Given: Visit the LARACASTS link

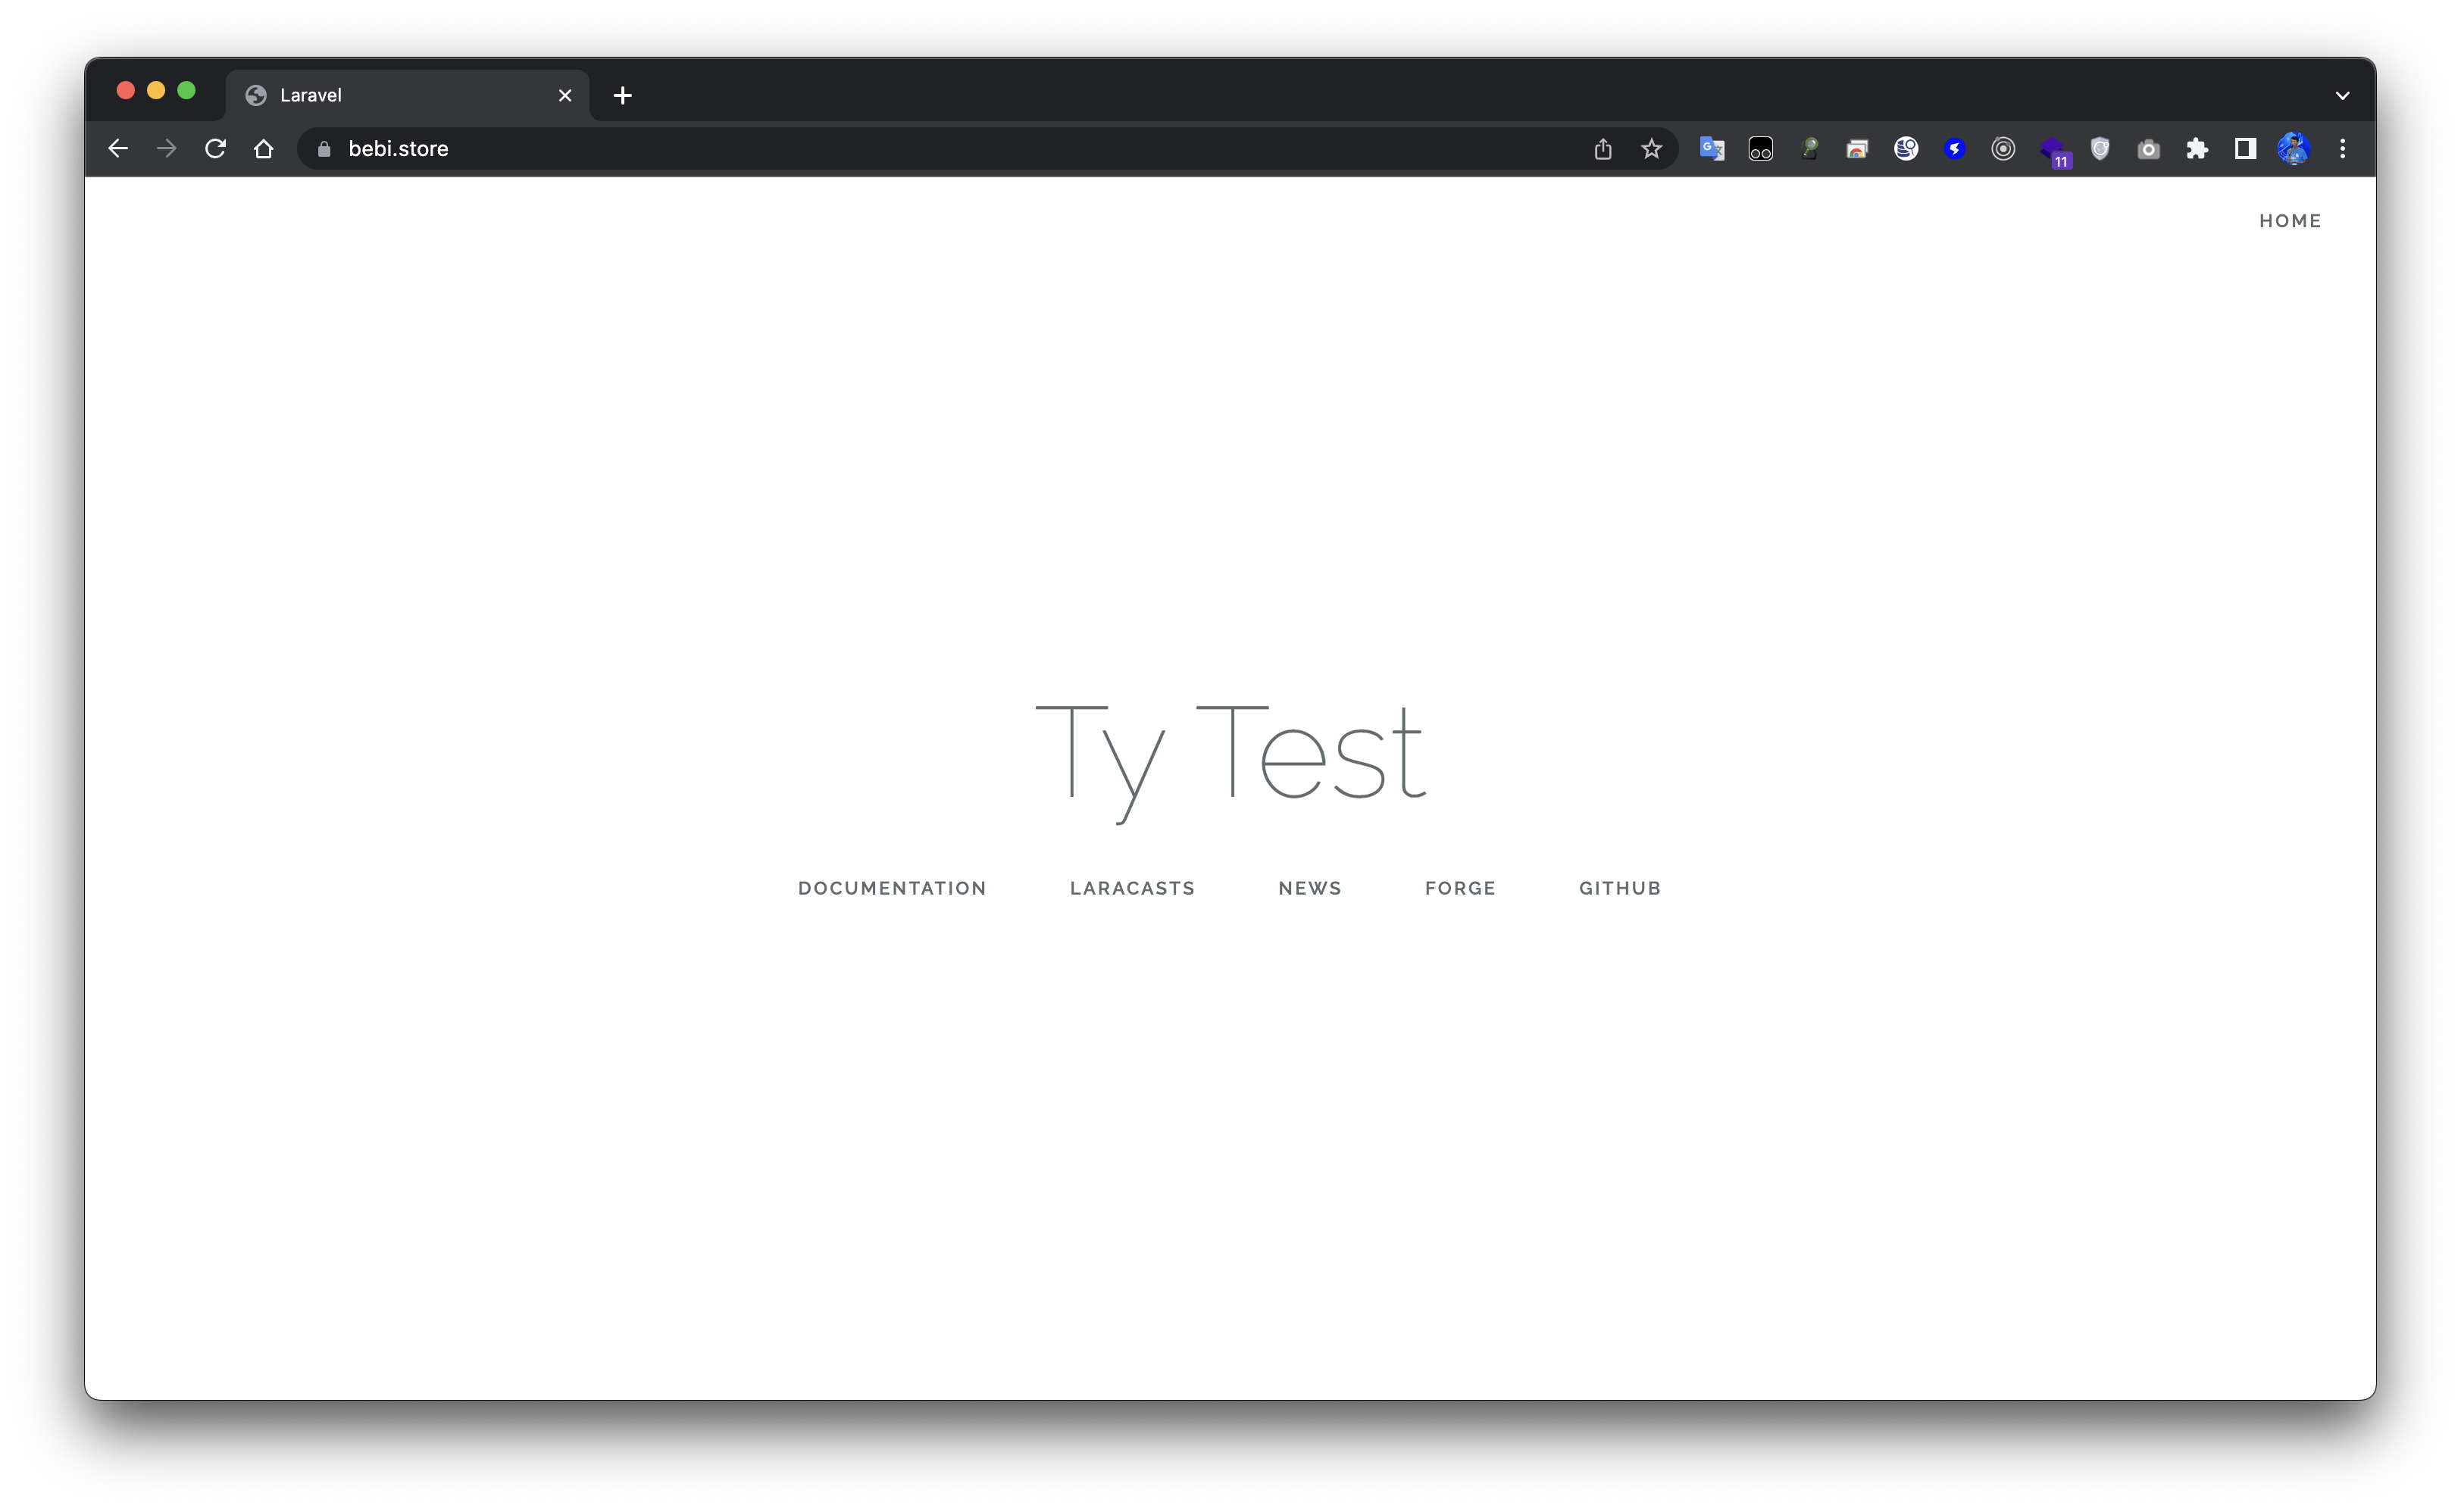Looking at the screenshot, I should click(x=1132, y=888).
